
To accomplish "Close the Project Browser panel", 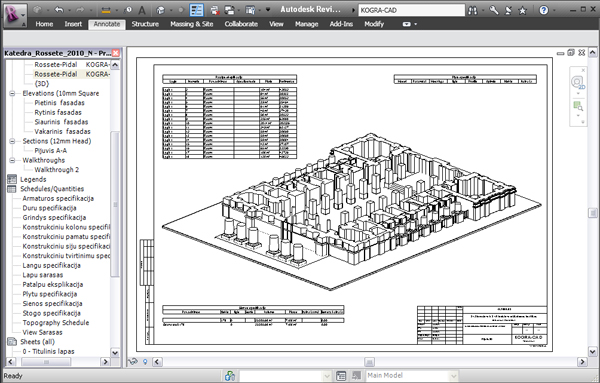I will tap(116, 53).
